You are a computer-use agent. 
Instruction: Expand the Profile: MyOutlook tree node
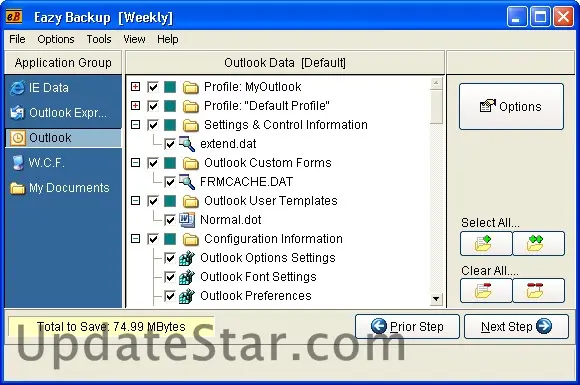(x=136, y=87)
